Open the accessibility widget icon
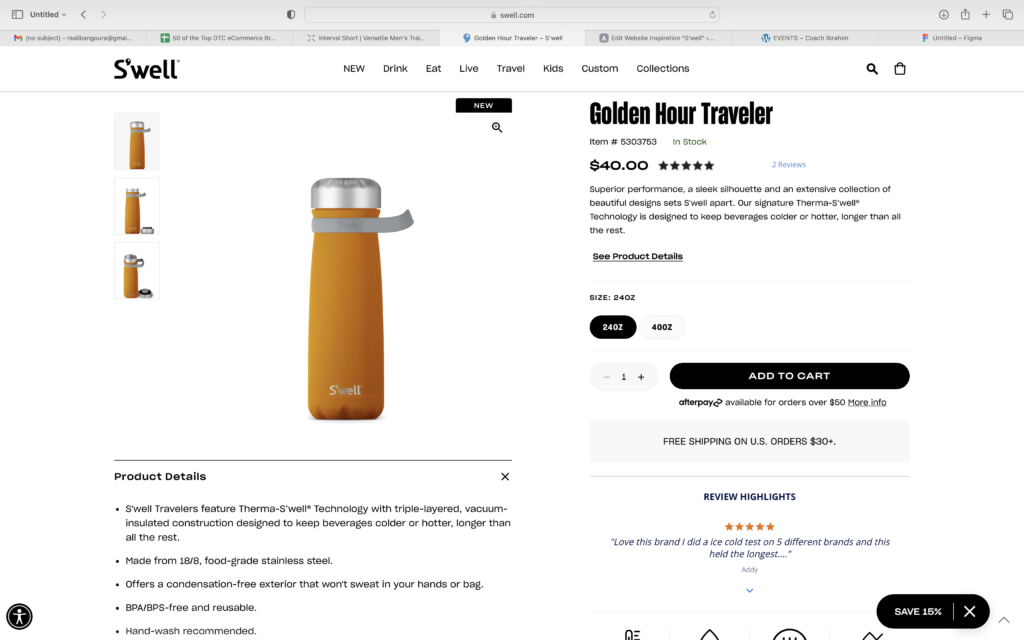This screenshot has height=640, width=1024. pos(20,616)
